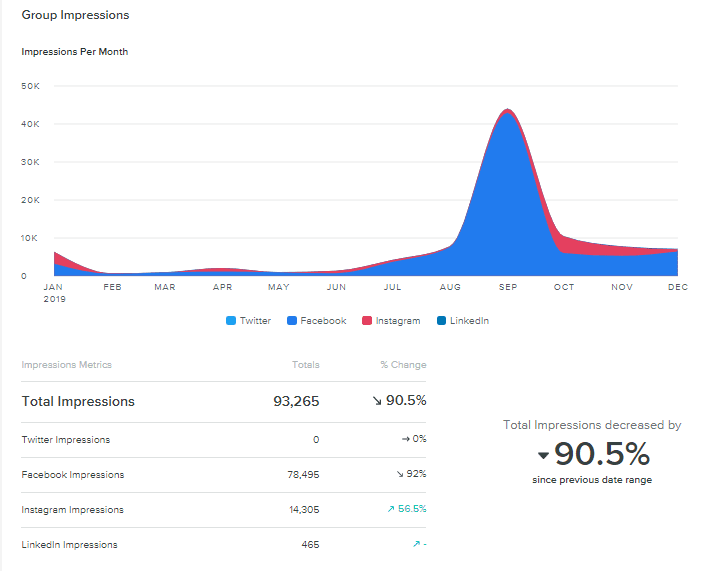Viewport: 713px width, 571px height.
Task: Select the Facebook Impressions row label
Action: [72, 475]
